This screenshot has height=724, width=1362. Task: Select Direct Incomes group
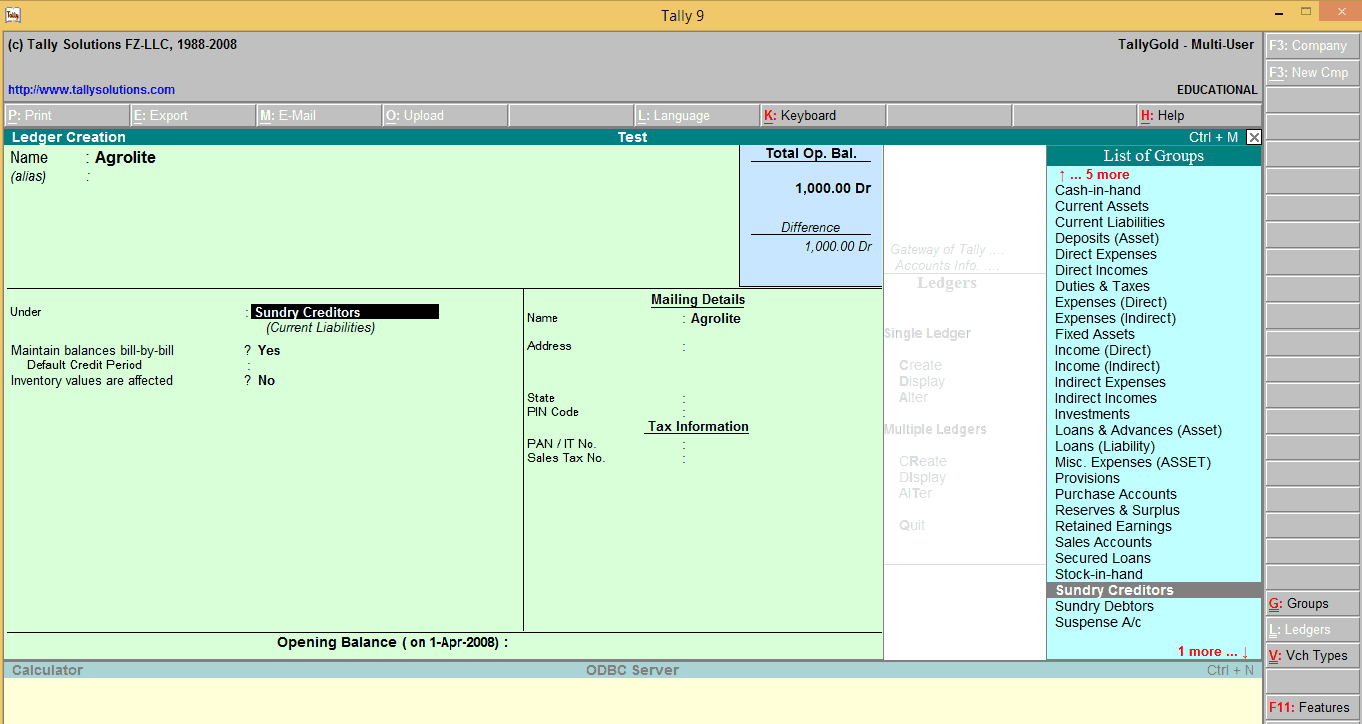[1101, 271]
